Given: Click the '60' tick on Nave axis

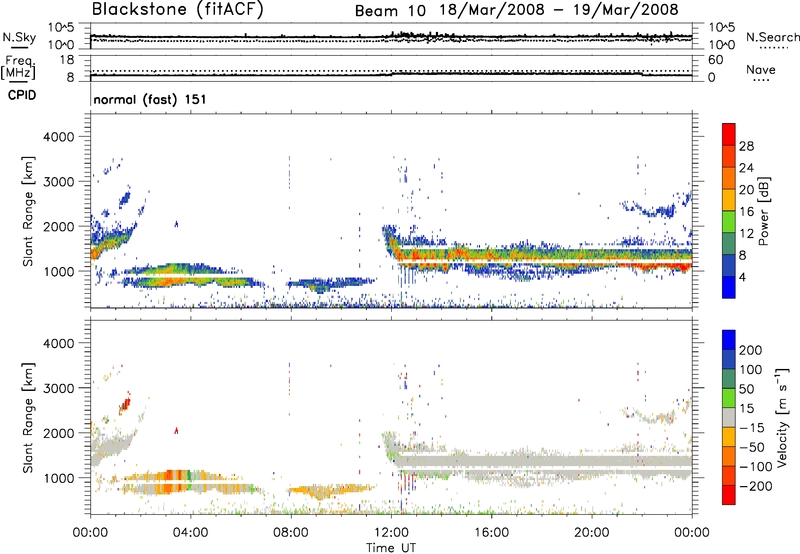Looking at the screenshot, I should coord(715,60).
